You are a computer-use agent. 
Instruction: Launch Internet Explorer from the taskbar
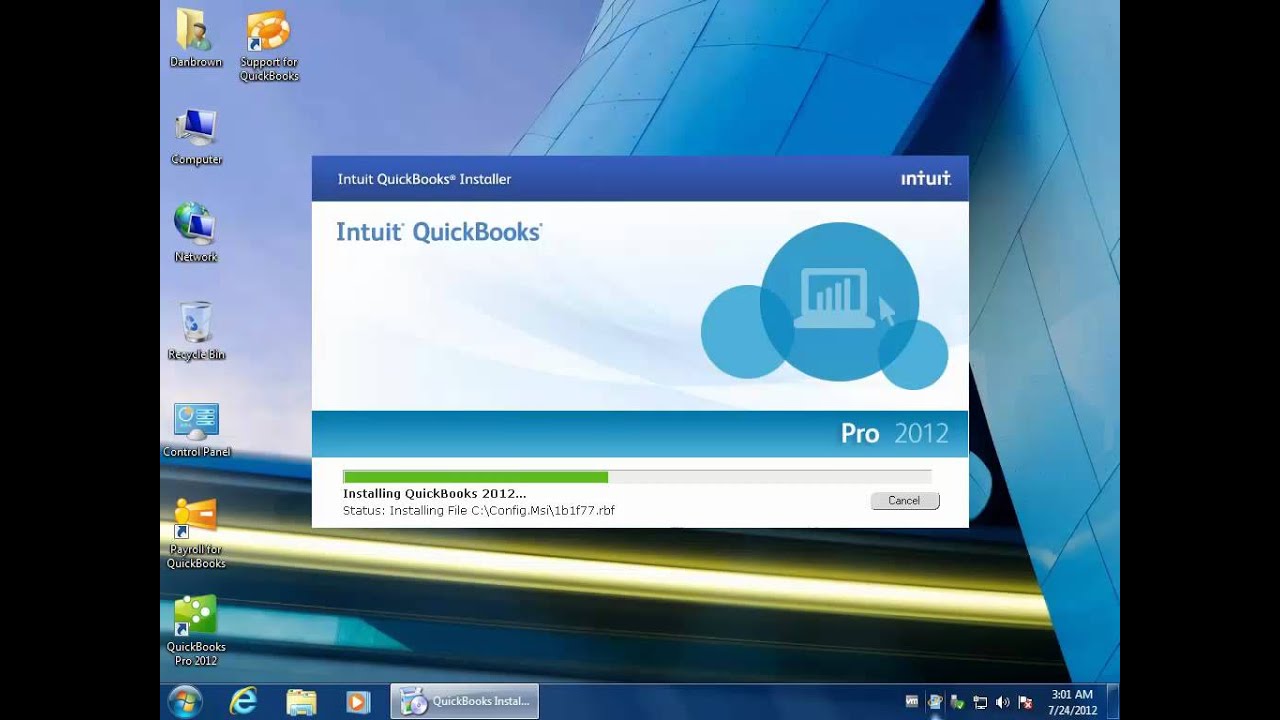point(243,702)
